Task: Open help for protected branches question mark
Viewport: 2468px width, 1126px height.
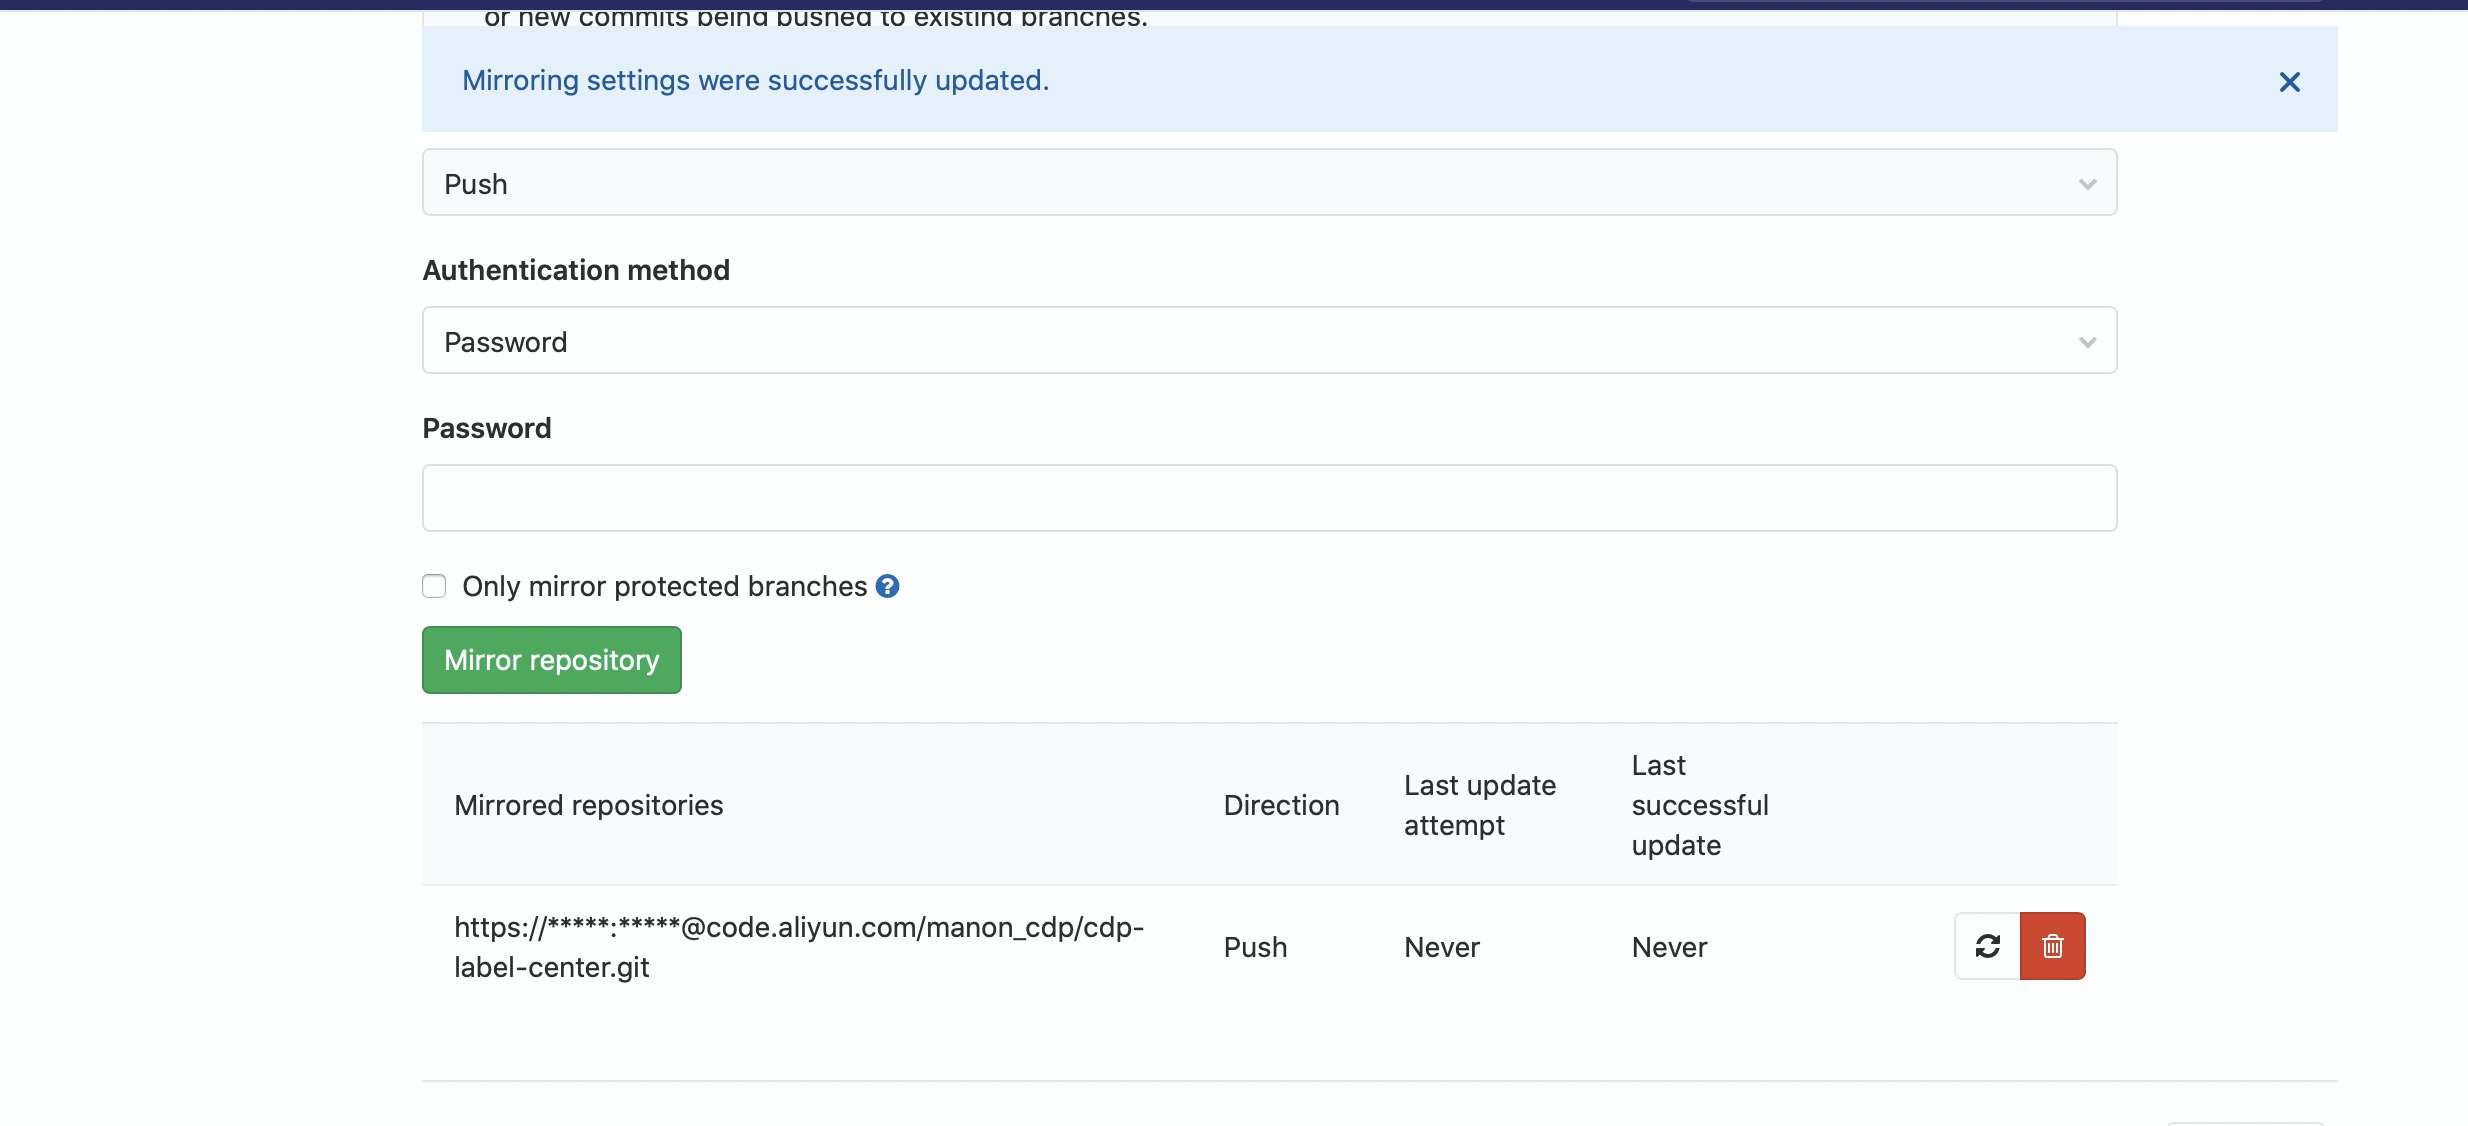Action: tap(888, 586)
